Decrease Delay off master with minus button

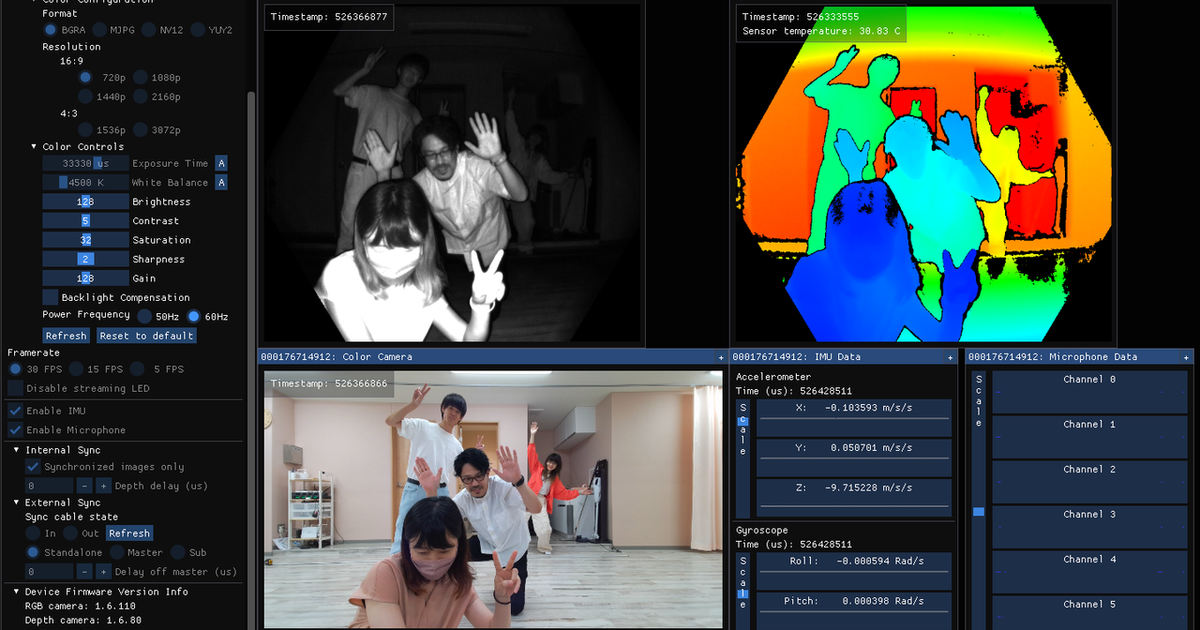tap(84, 572)
